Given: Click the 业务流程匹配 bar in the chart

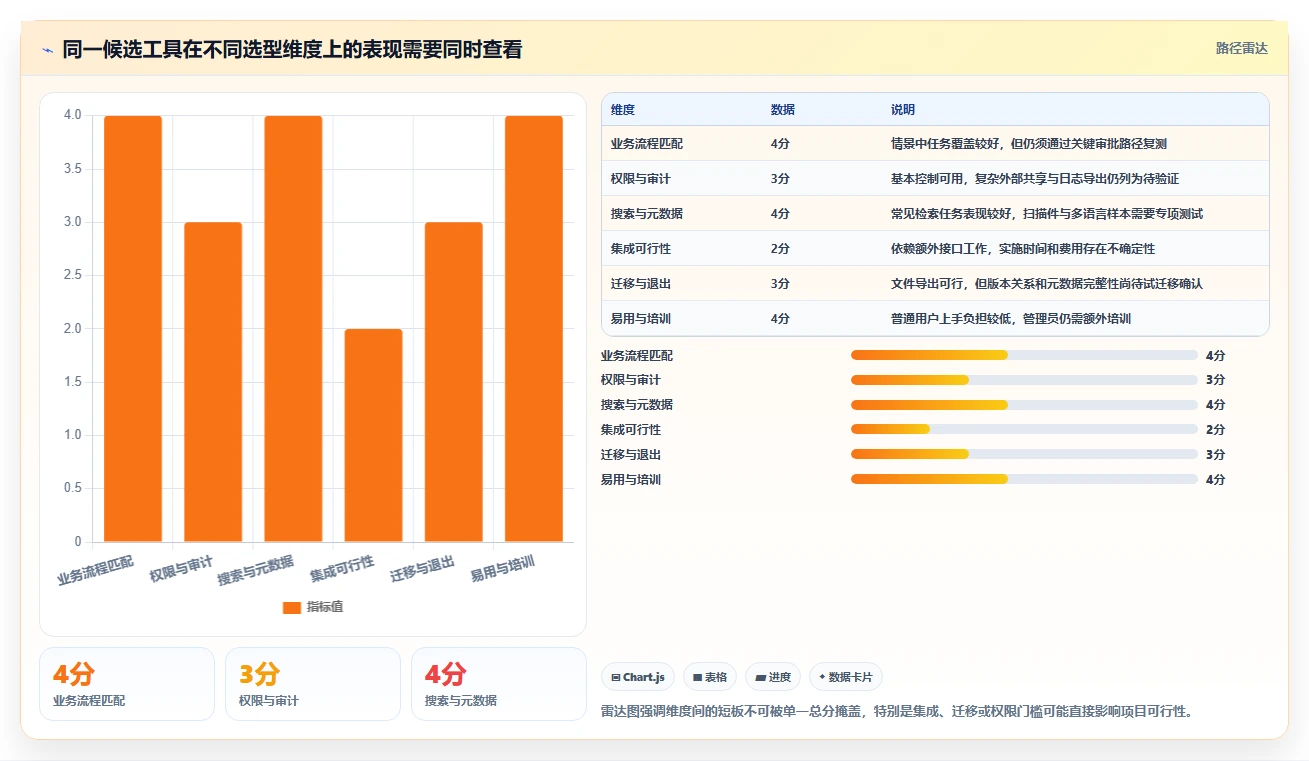Looking at the screenshot, I should (x=133, y=329).
